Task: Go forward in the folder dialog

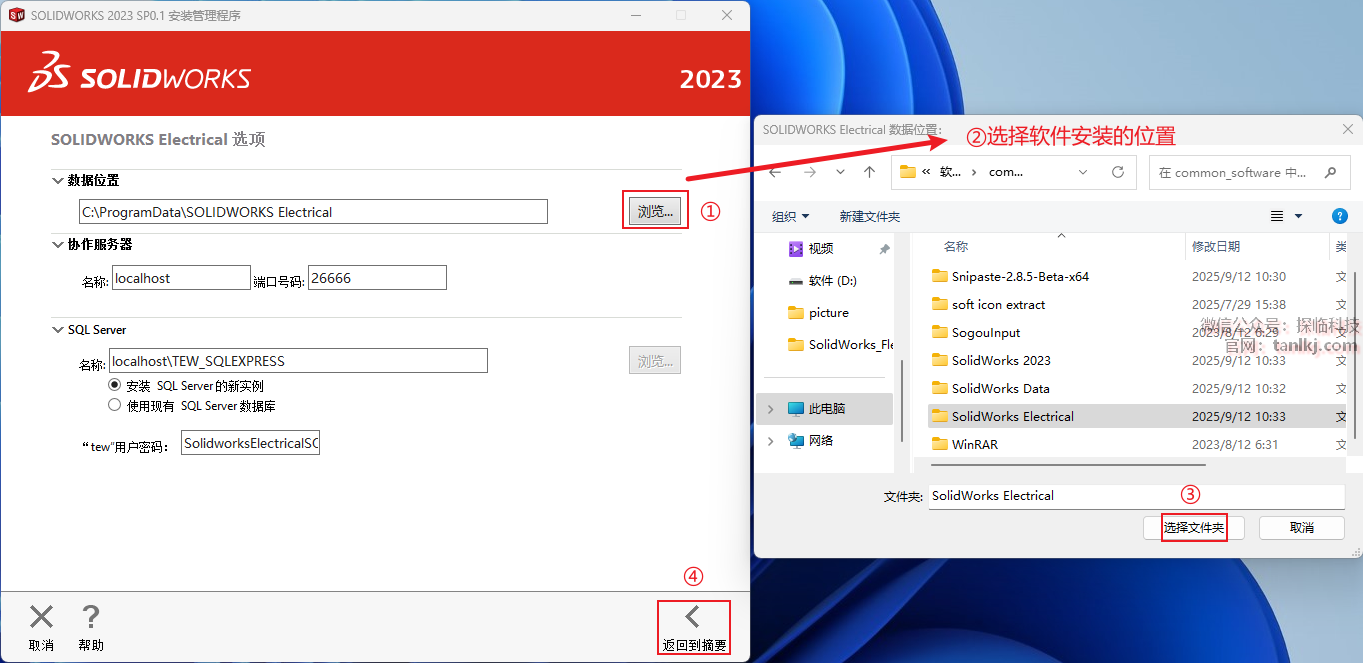Action: [x=810, y=172]
